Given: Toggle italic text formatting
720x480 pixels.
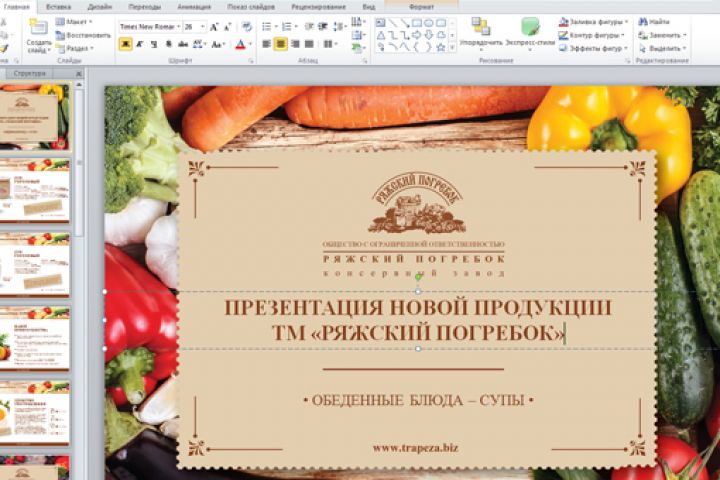Looking at the screenshot, I should (x=140, y=44).
